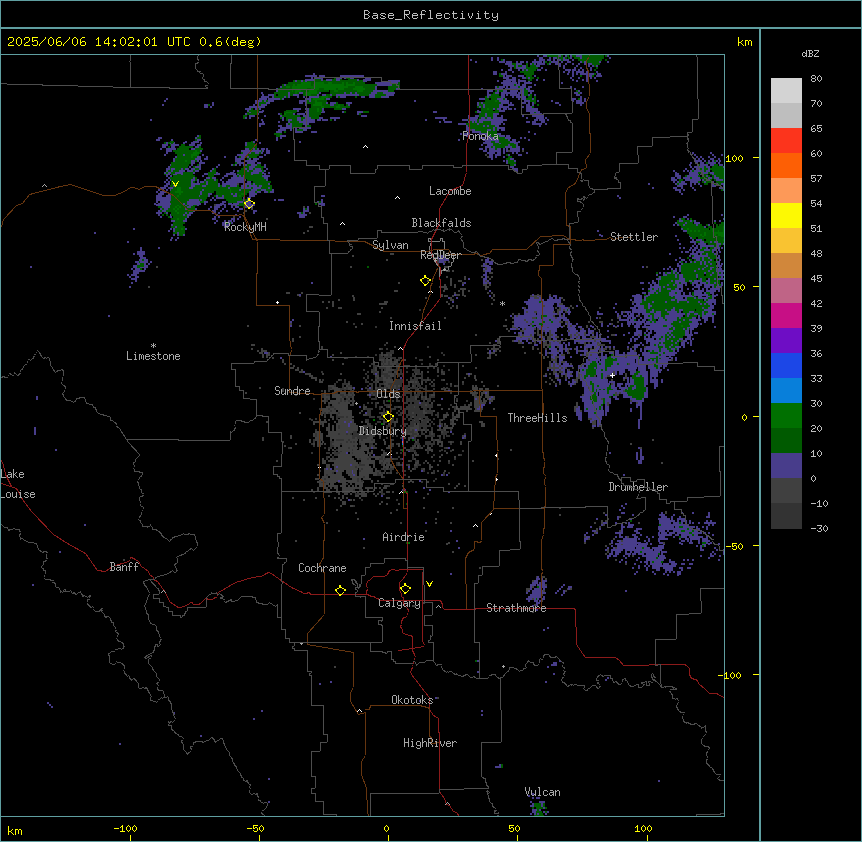Select the bright green 20-30 dBZ swatch
The width and height of the screenshot is (862, 842).
point(786,416)
